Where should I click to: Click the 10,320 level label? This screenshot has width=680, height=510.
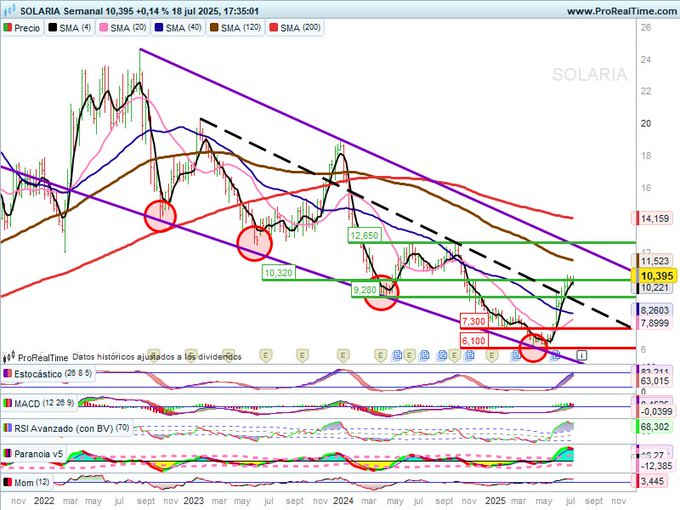pos(279,273)
